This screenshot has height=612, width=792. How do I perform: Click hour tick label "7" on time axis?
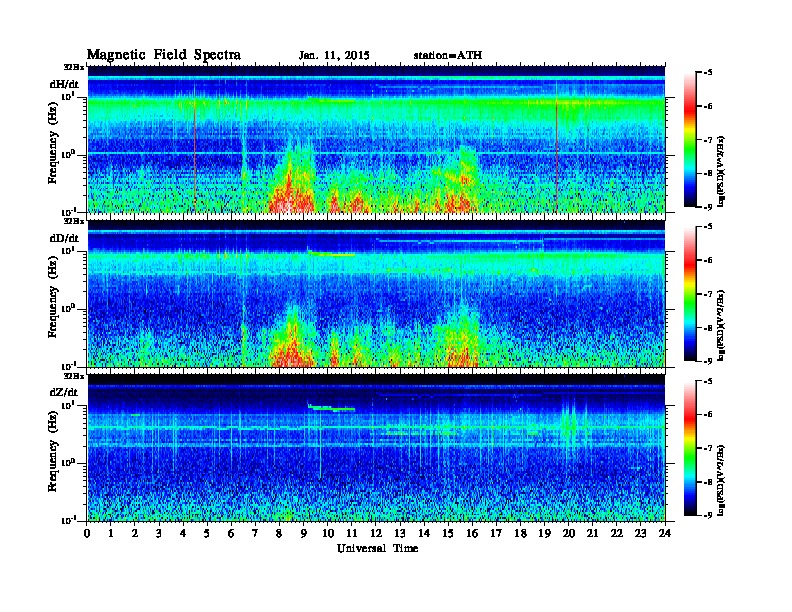pyautogui.click(x=255, y=533)
